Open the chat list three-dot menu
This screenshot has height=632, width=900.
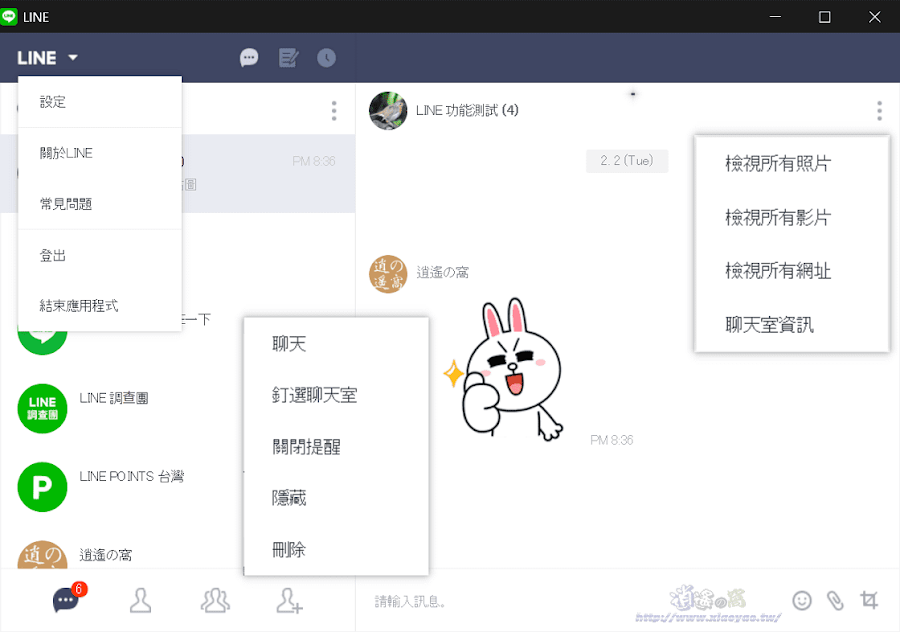tap(333, 111)
